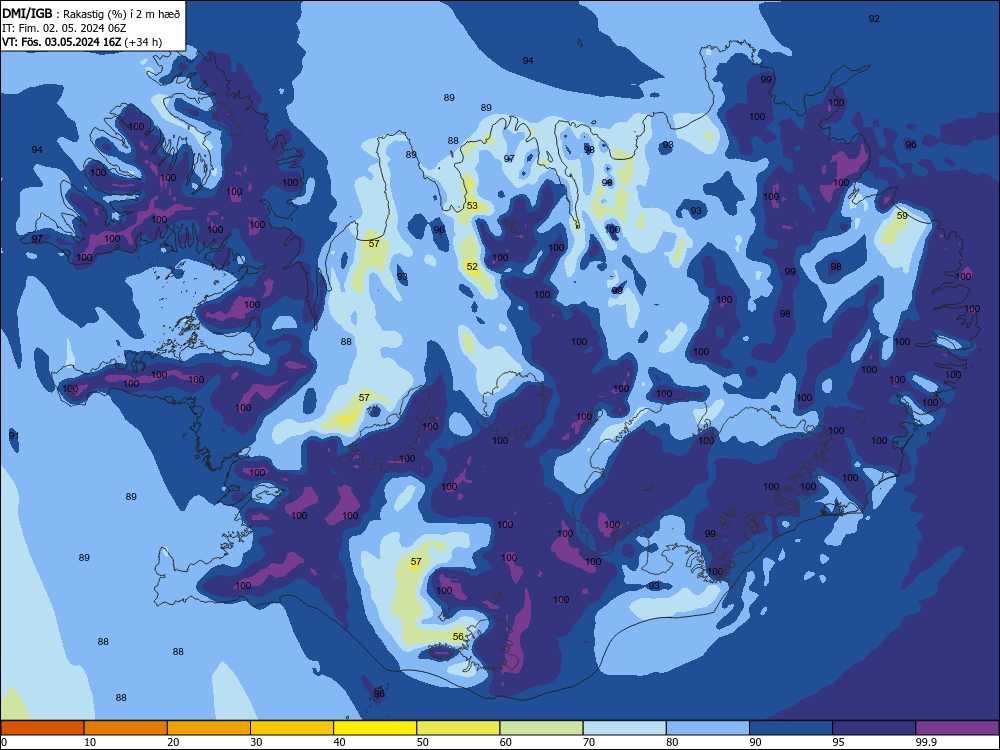Image resolution: width=1000 pixels, height=750 pixels.
Task: Click the 'VT: Fös. 03.05.2024 16Z (+34 h)' line
Action: 82,42
